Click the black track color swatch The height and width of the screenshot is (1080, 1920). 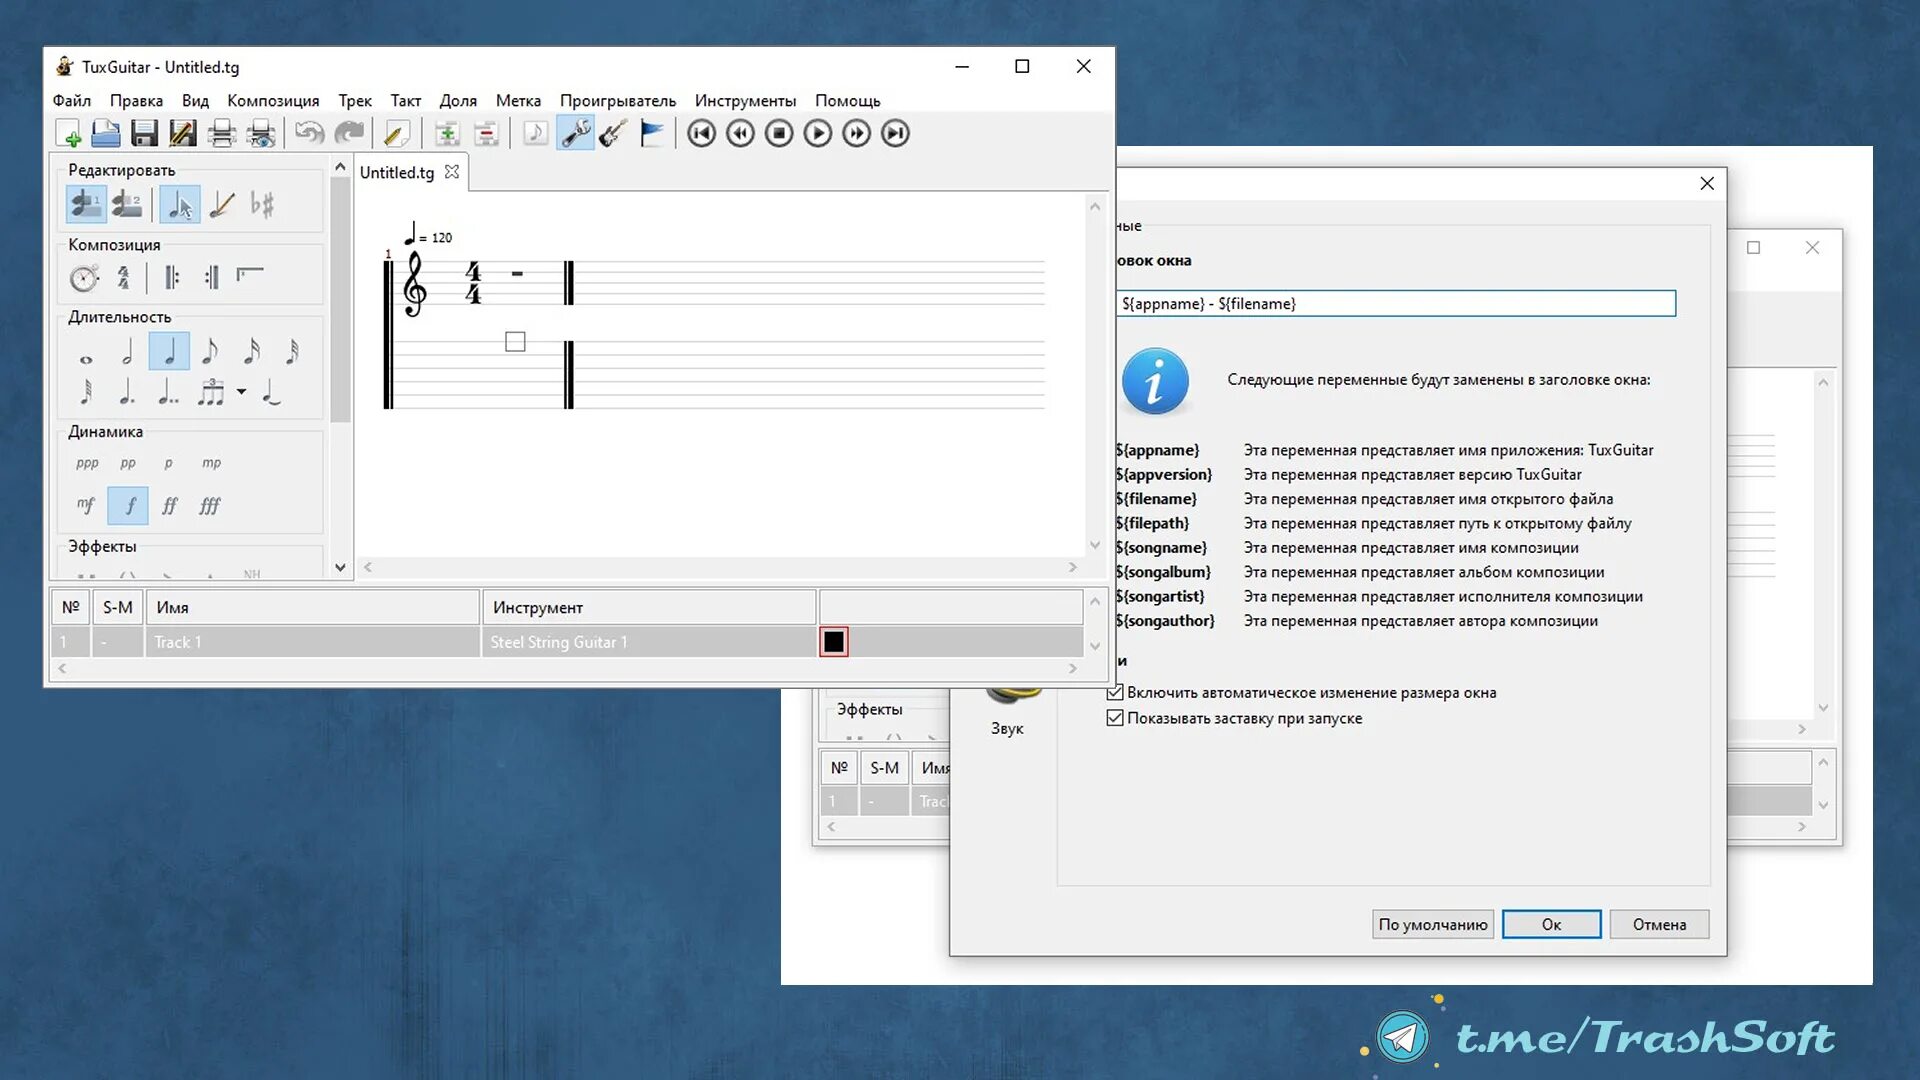[833, 642]
